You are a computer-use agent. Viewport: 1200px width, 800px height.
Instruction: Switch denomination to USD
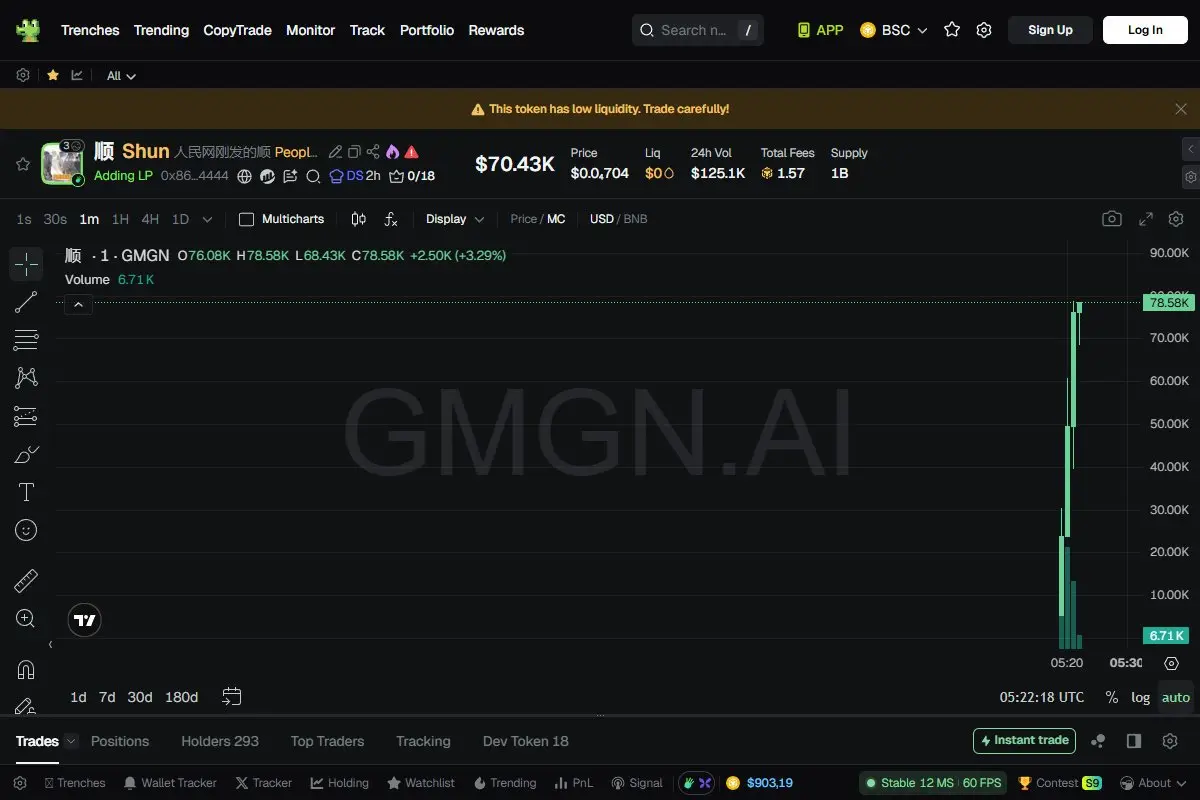pos(602,219)
